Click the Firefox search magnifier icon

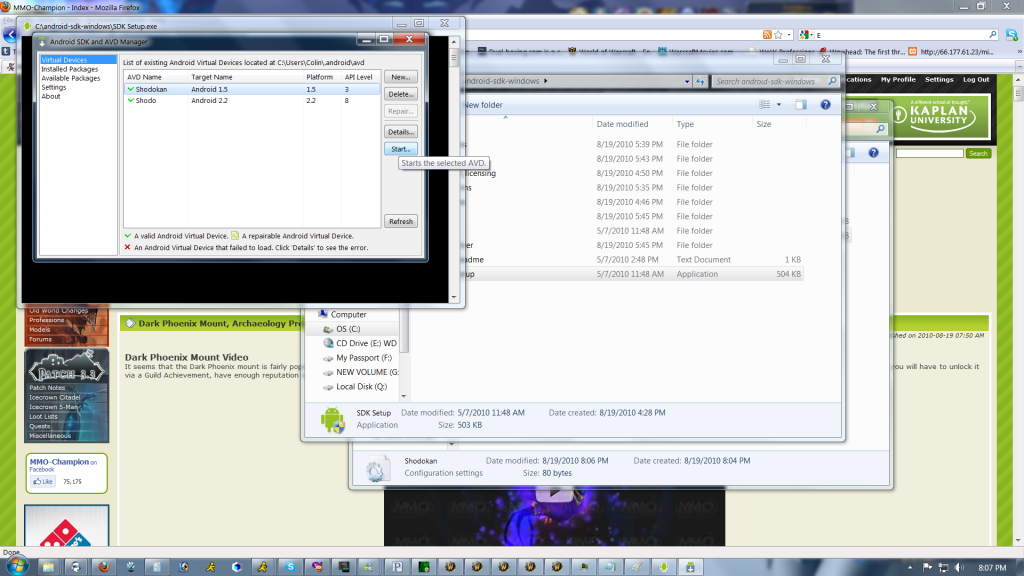[993, 35]
